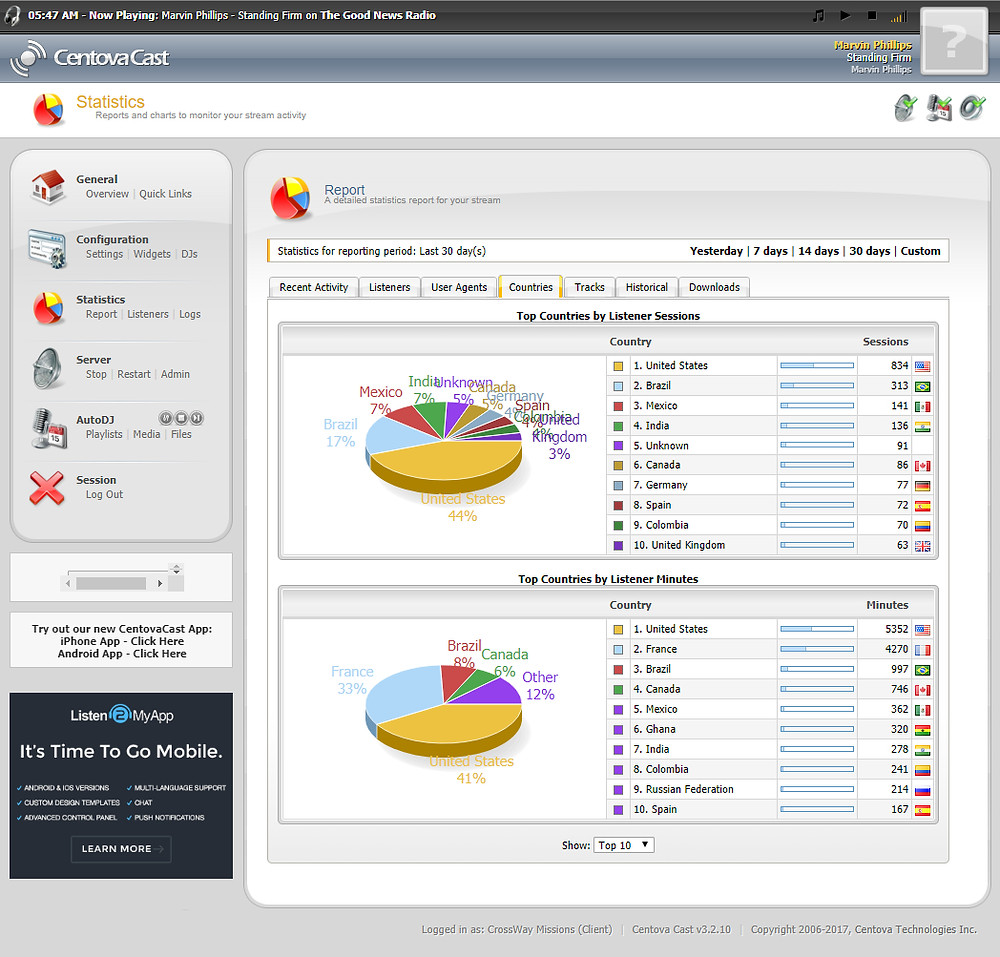Click the AutoDJ mixer settings round button
1000x957 pixels.
(166, 418)
